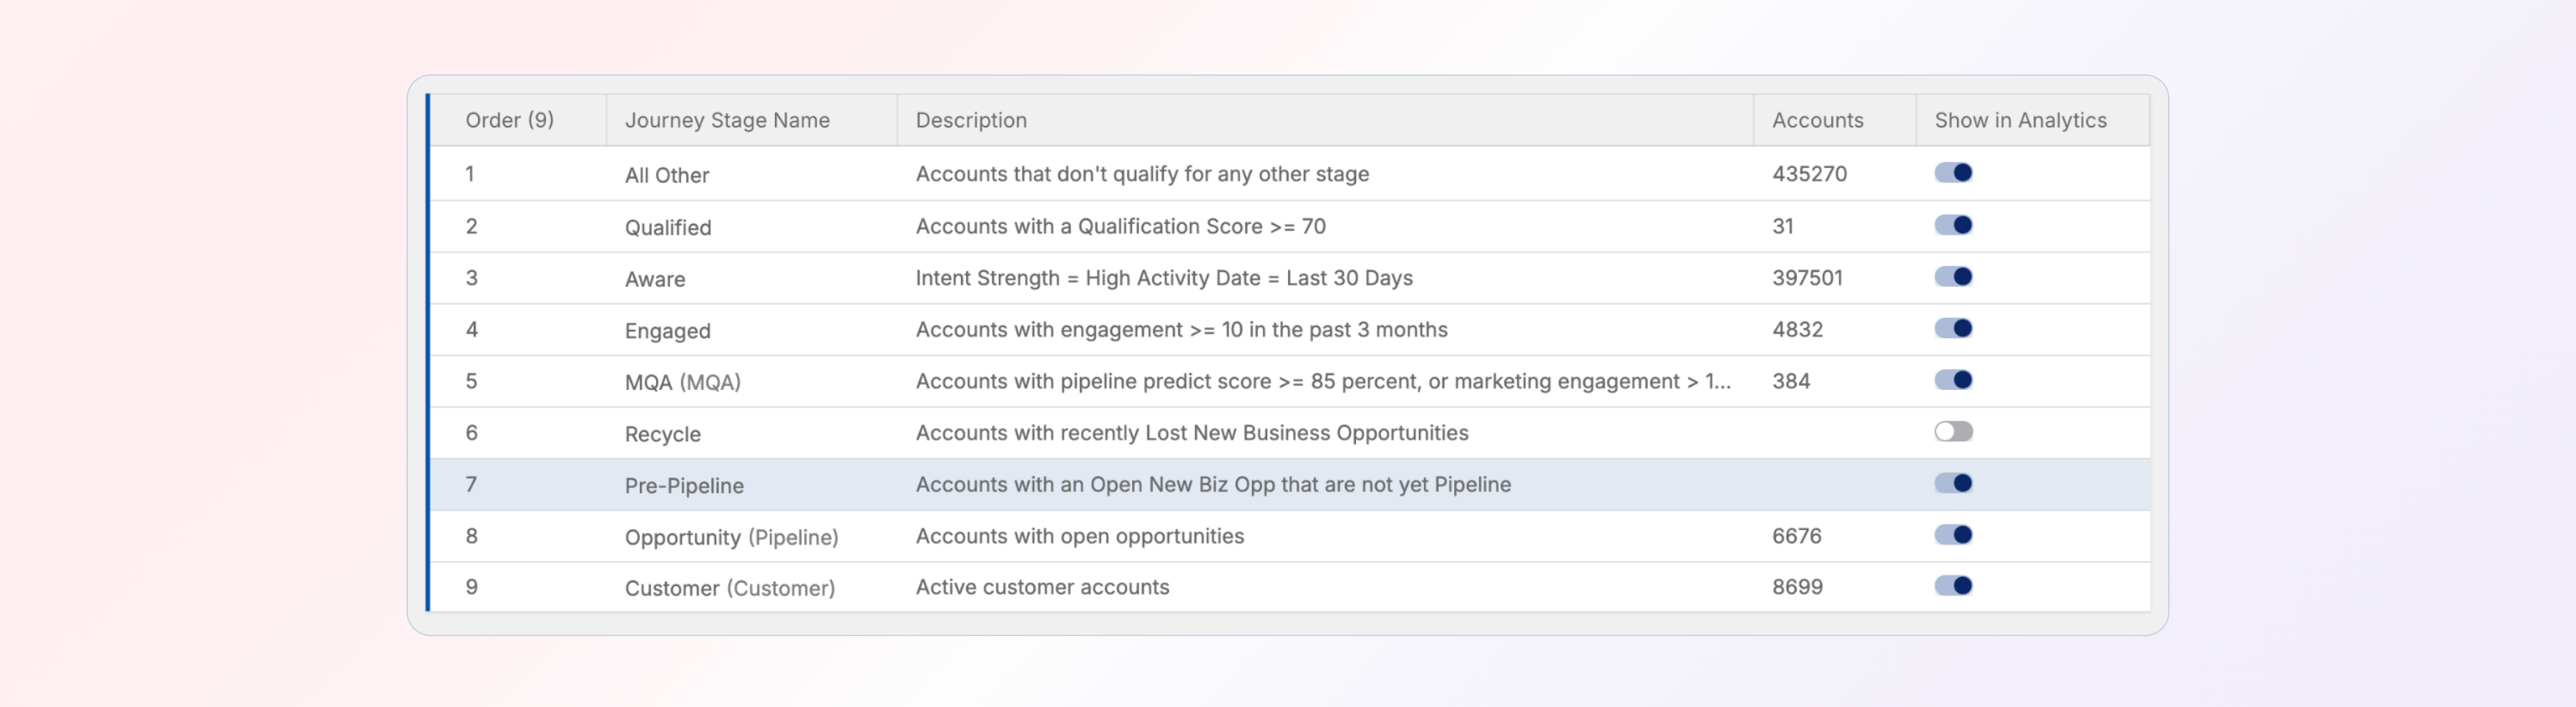Image resolution: width=2576 pixels, height=707 pixels.
Task: Click the Description column header
Action: pyautogui.click(x=970, y=120)
